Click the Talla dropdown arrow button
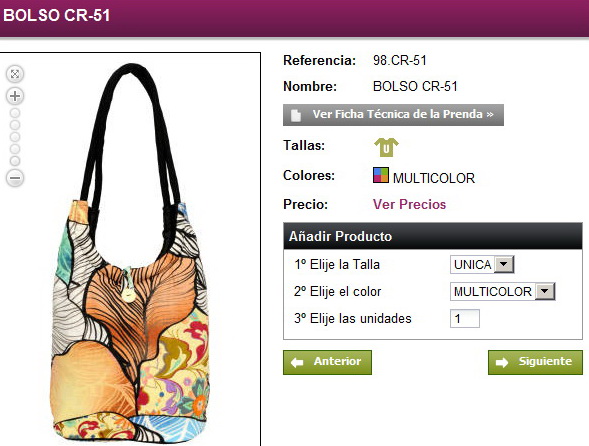589x446 pixels. 504,265
